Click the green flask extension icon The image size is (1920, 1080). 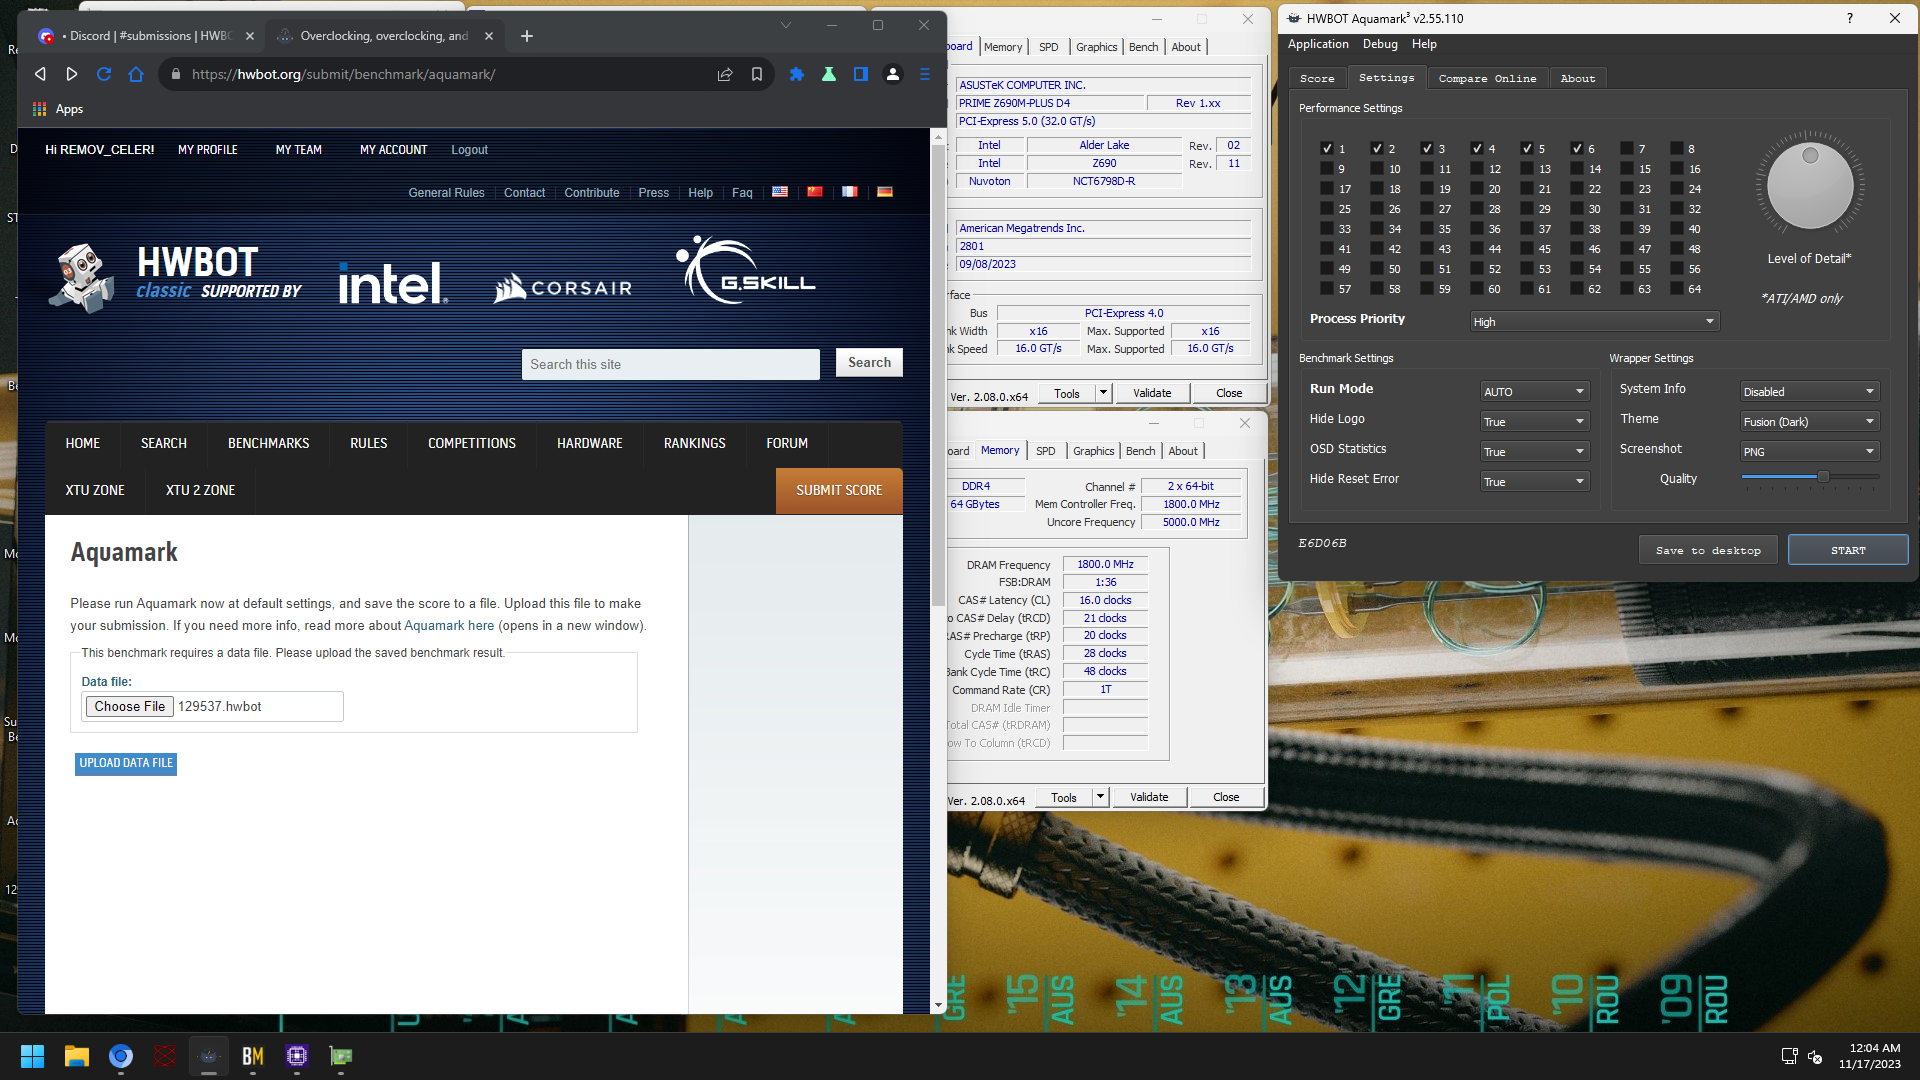[x=829, y=74]
